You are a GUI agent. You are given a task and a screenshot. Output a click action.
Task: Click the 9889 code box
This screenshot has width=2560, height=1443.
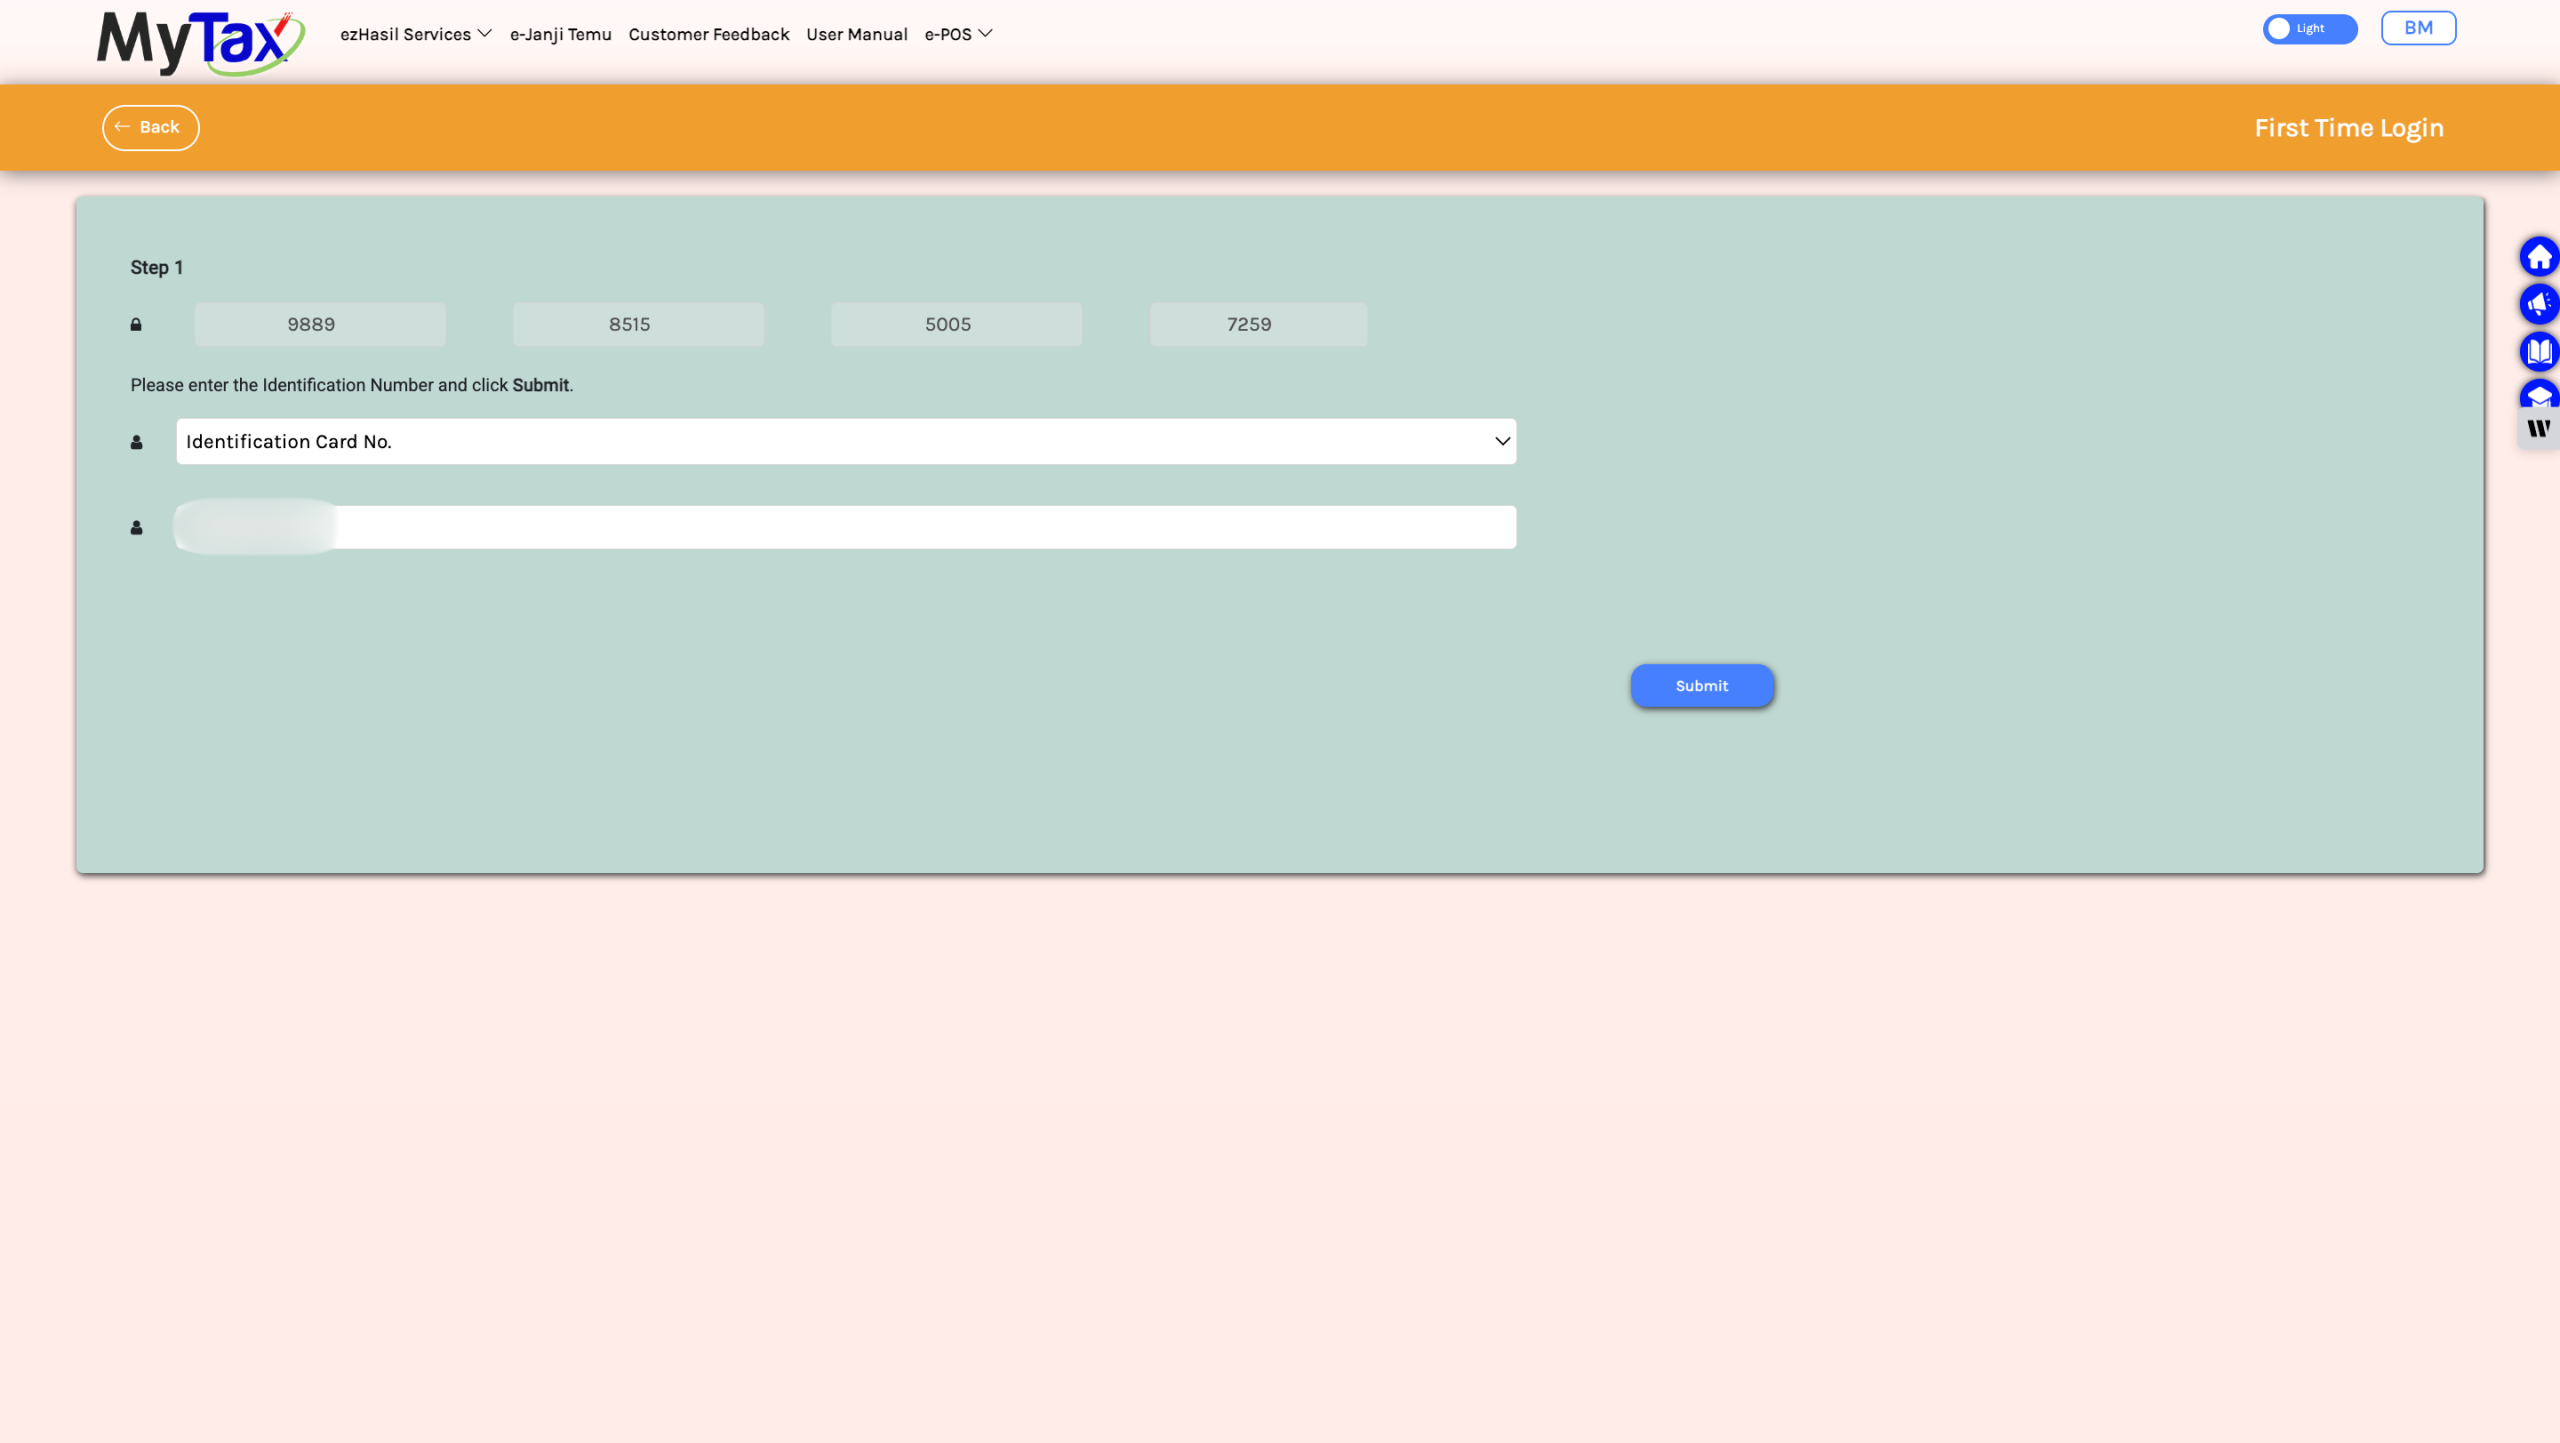(319, 325)
